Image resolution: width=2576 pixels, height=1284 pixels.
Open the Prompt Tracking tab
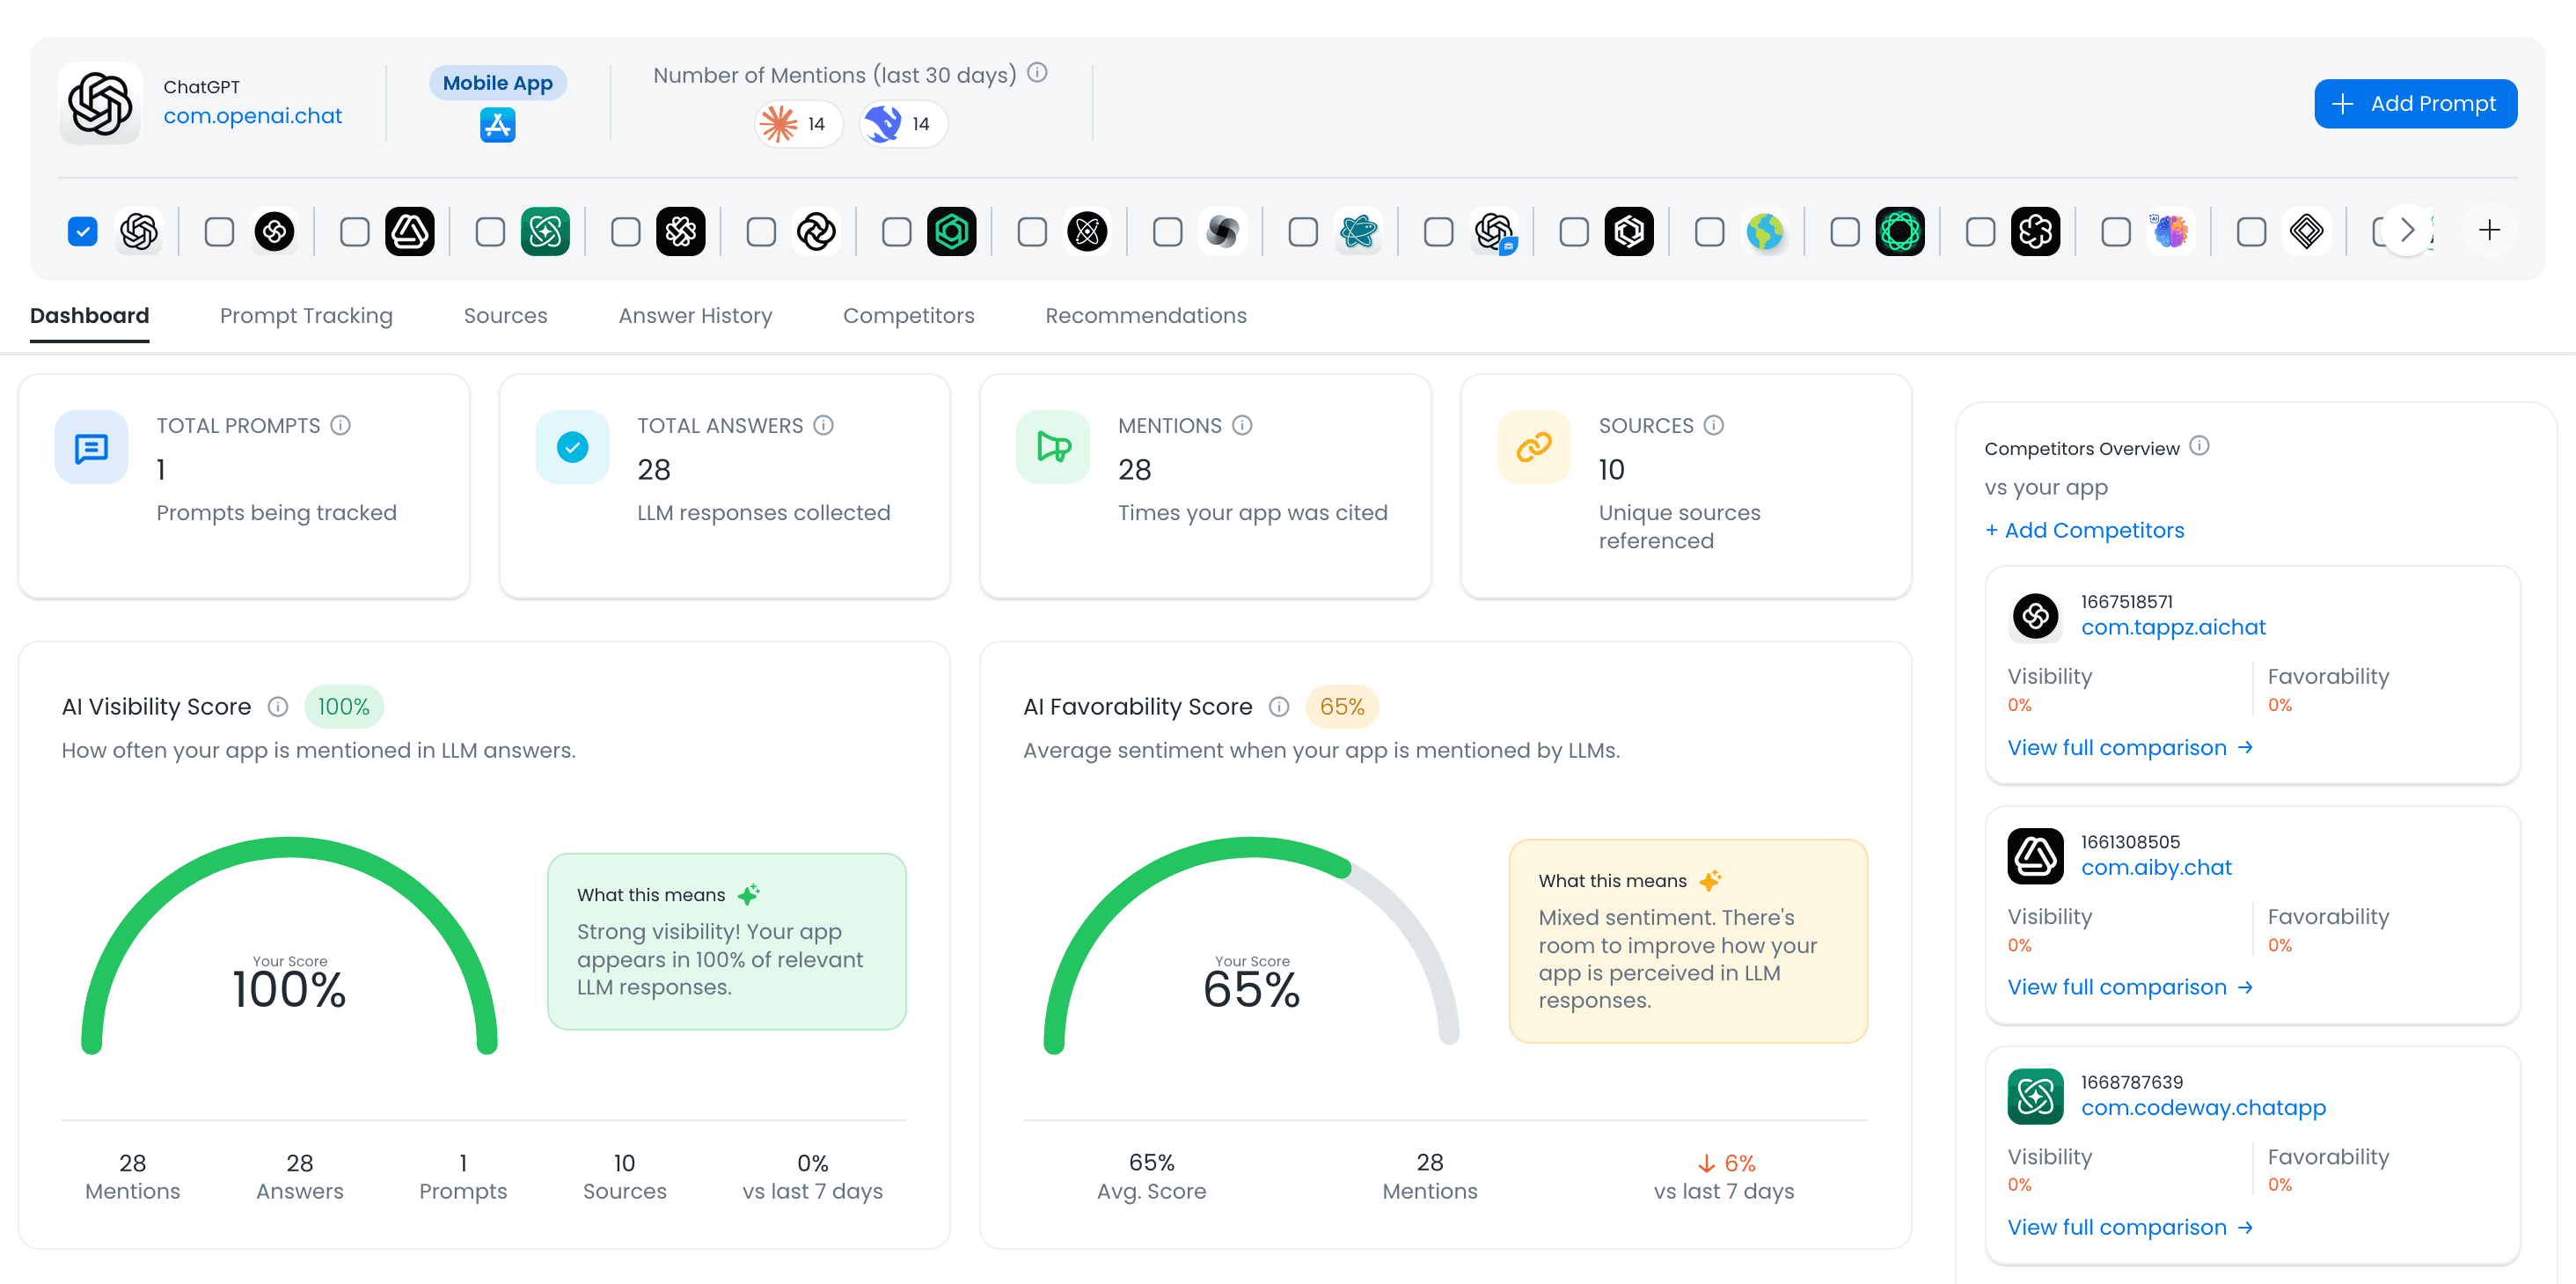pos(306,316)
